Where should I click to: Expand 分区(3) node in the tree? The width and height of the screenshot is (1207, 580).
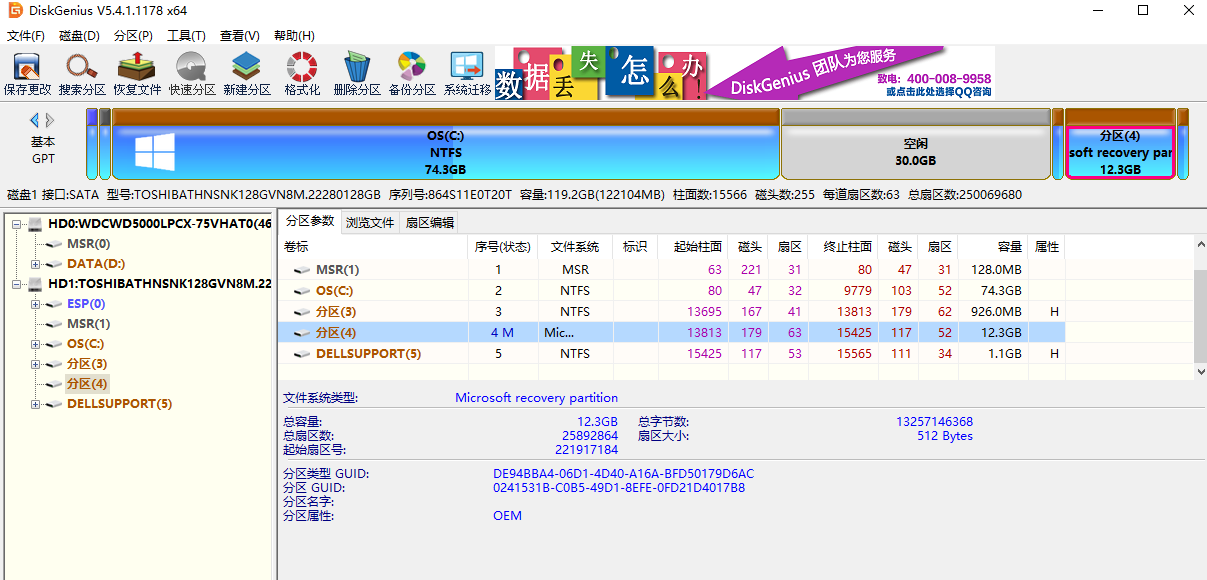pyautogui.click(x=36, y=364)
